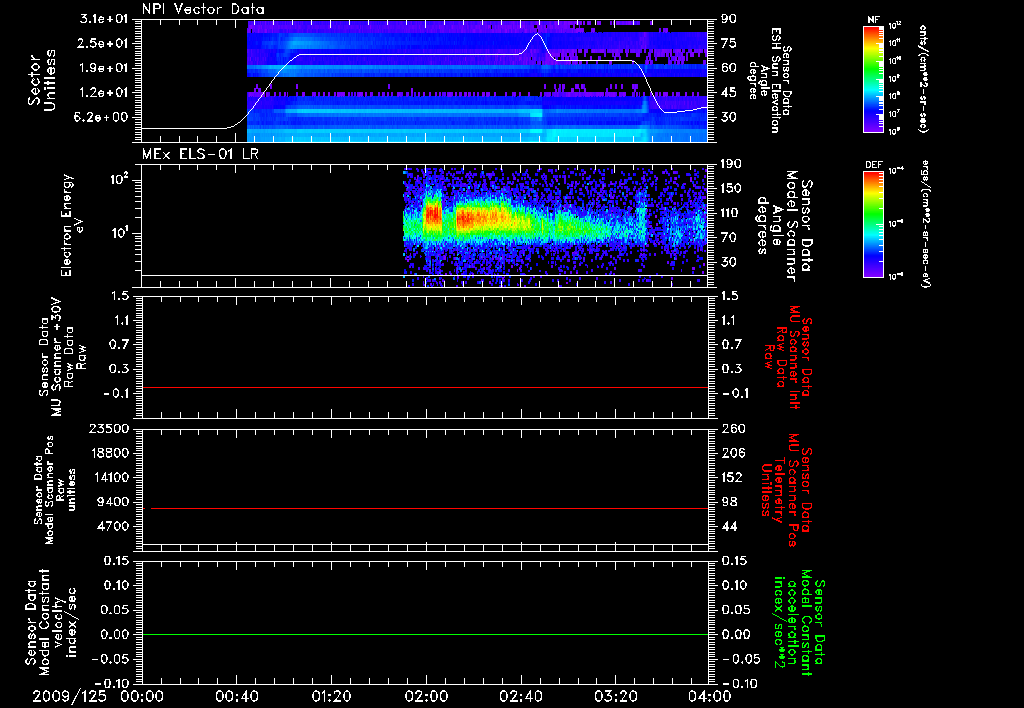Click the MU Scanner +30V Raw Data label
The image size is (1024, 708).
coord(63,358)
